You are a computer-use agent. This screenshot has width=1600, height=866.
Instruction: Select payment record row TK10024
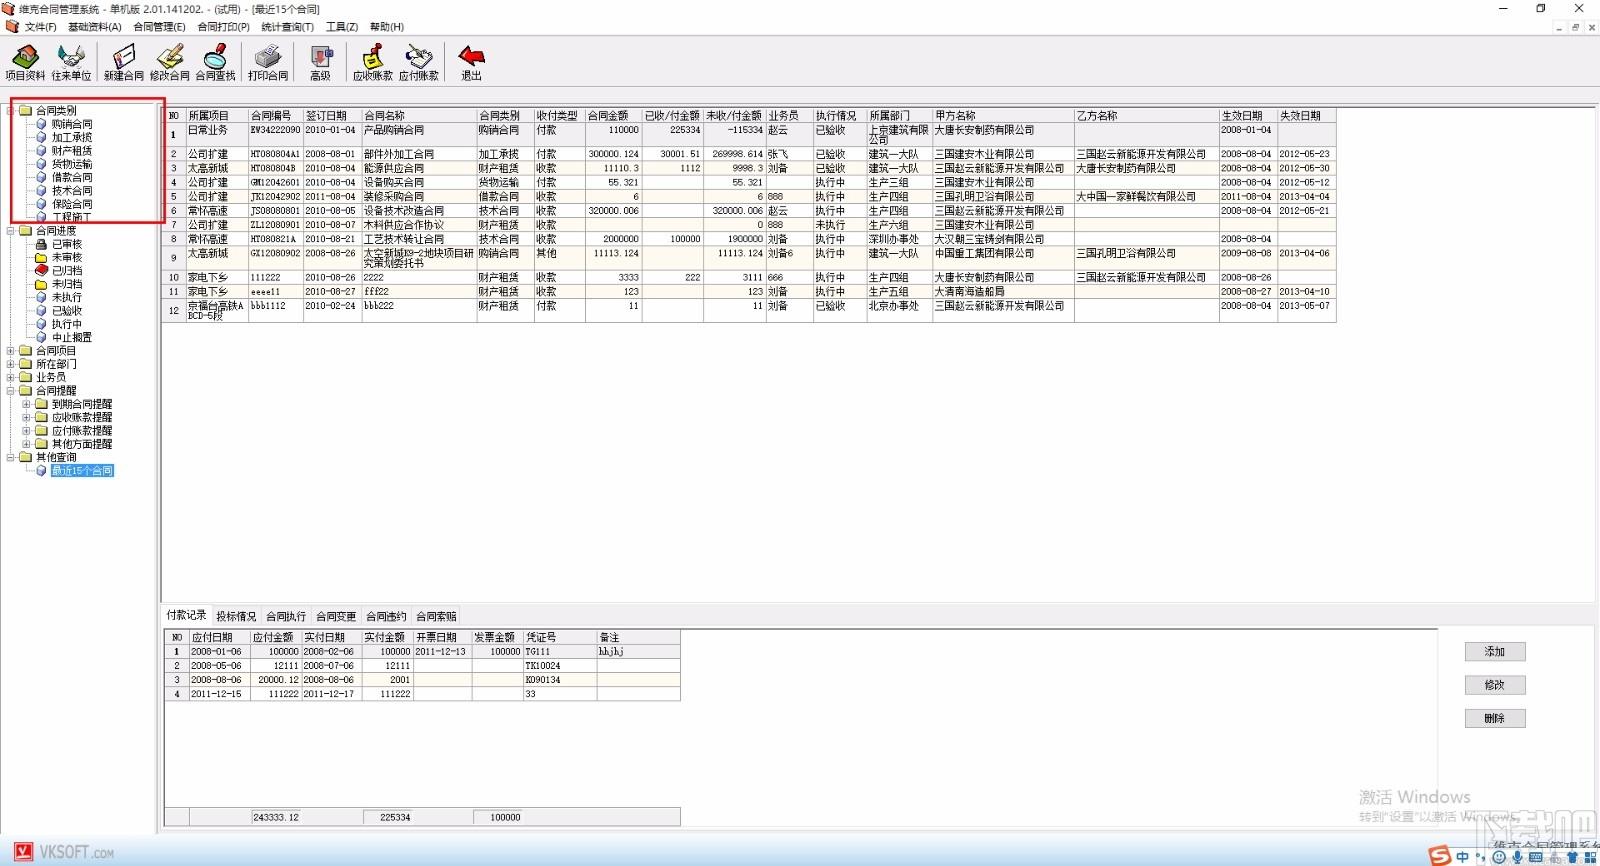(x=422, y=665)
